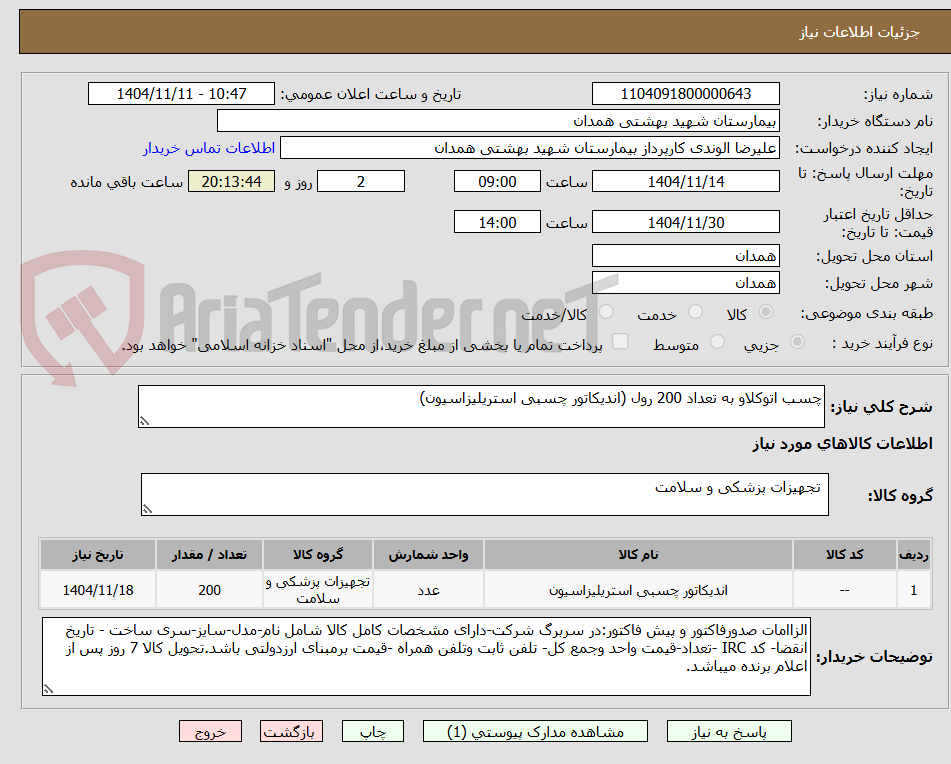
Task: Click the deadline time field 09:00
Action: point(497,181)
